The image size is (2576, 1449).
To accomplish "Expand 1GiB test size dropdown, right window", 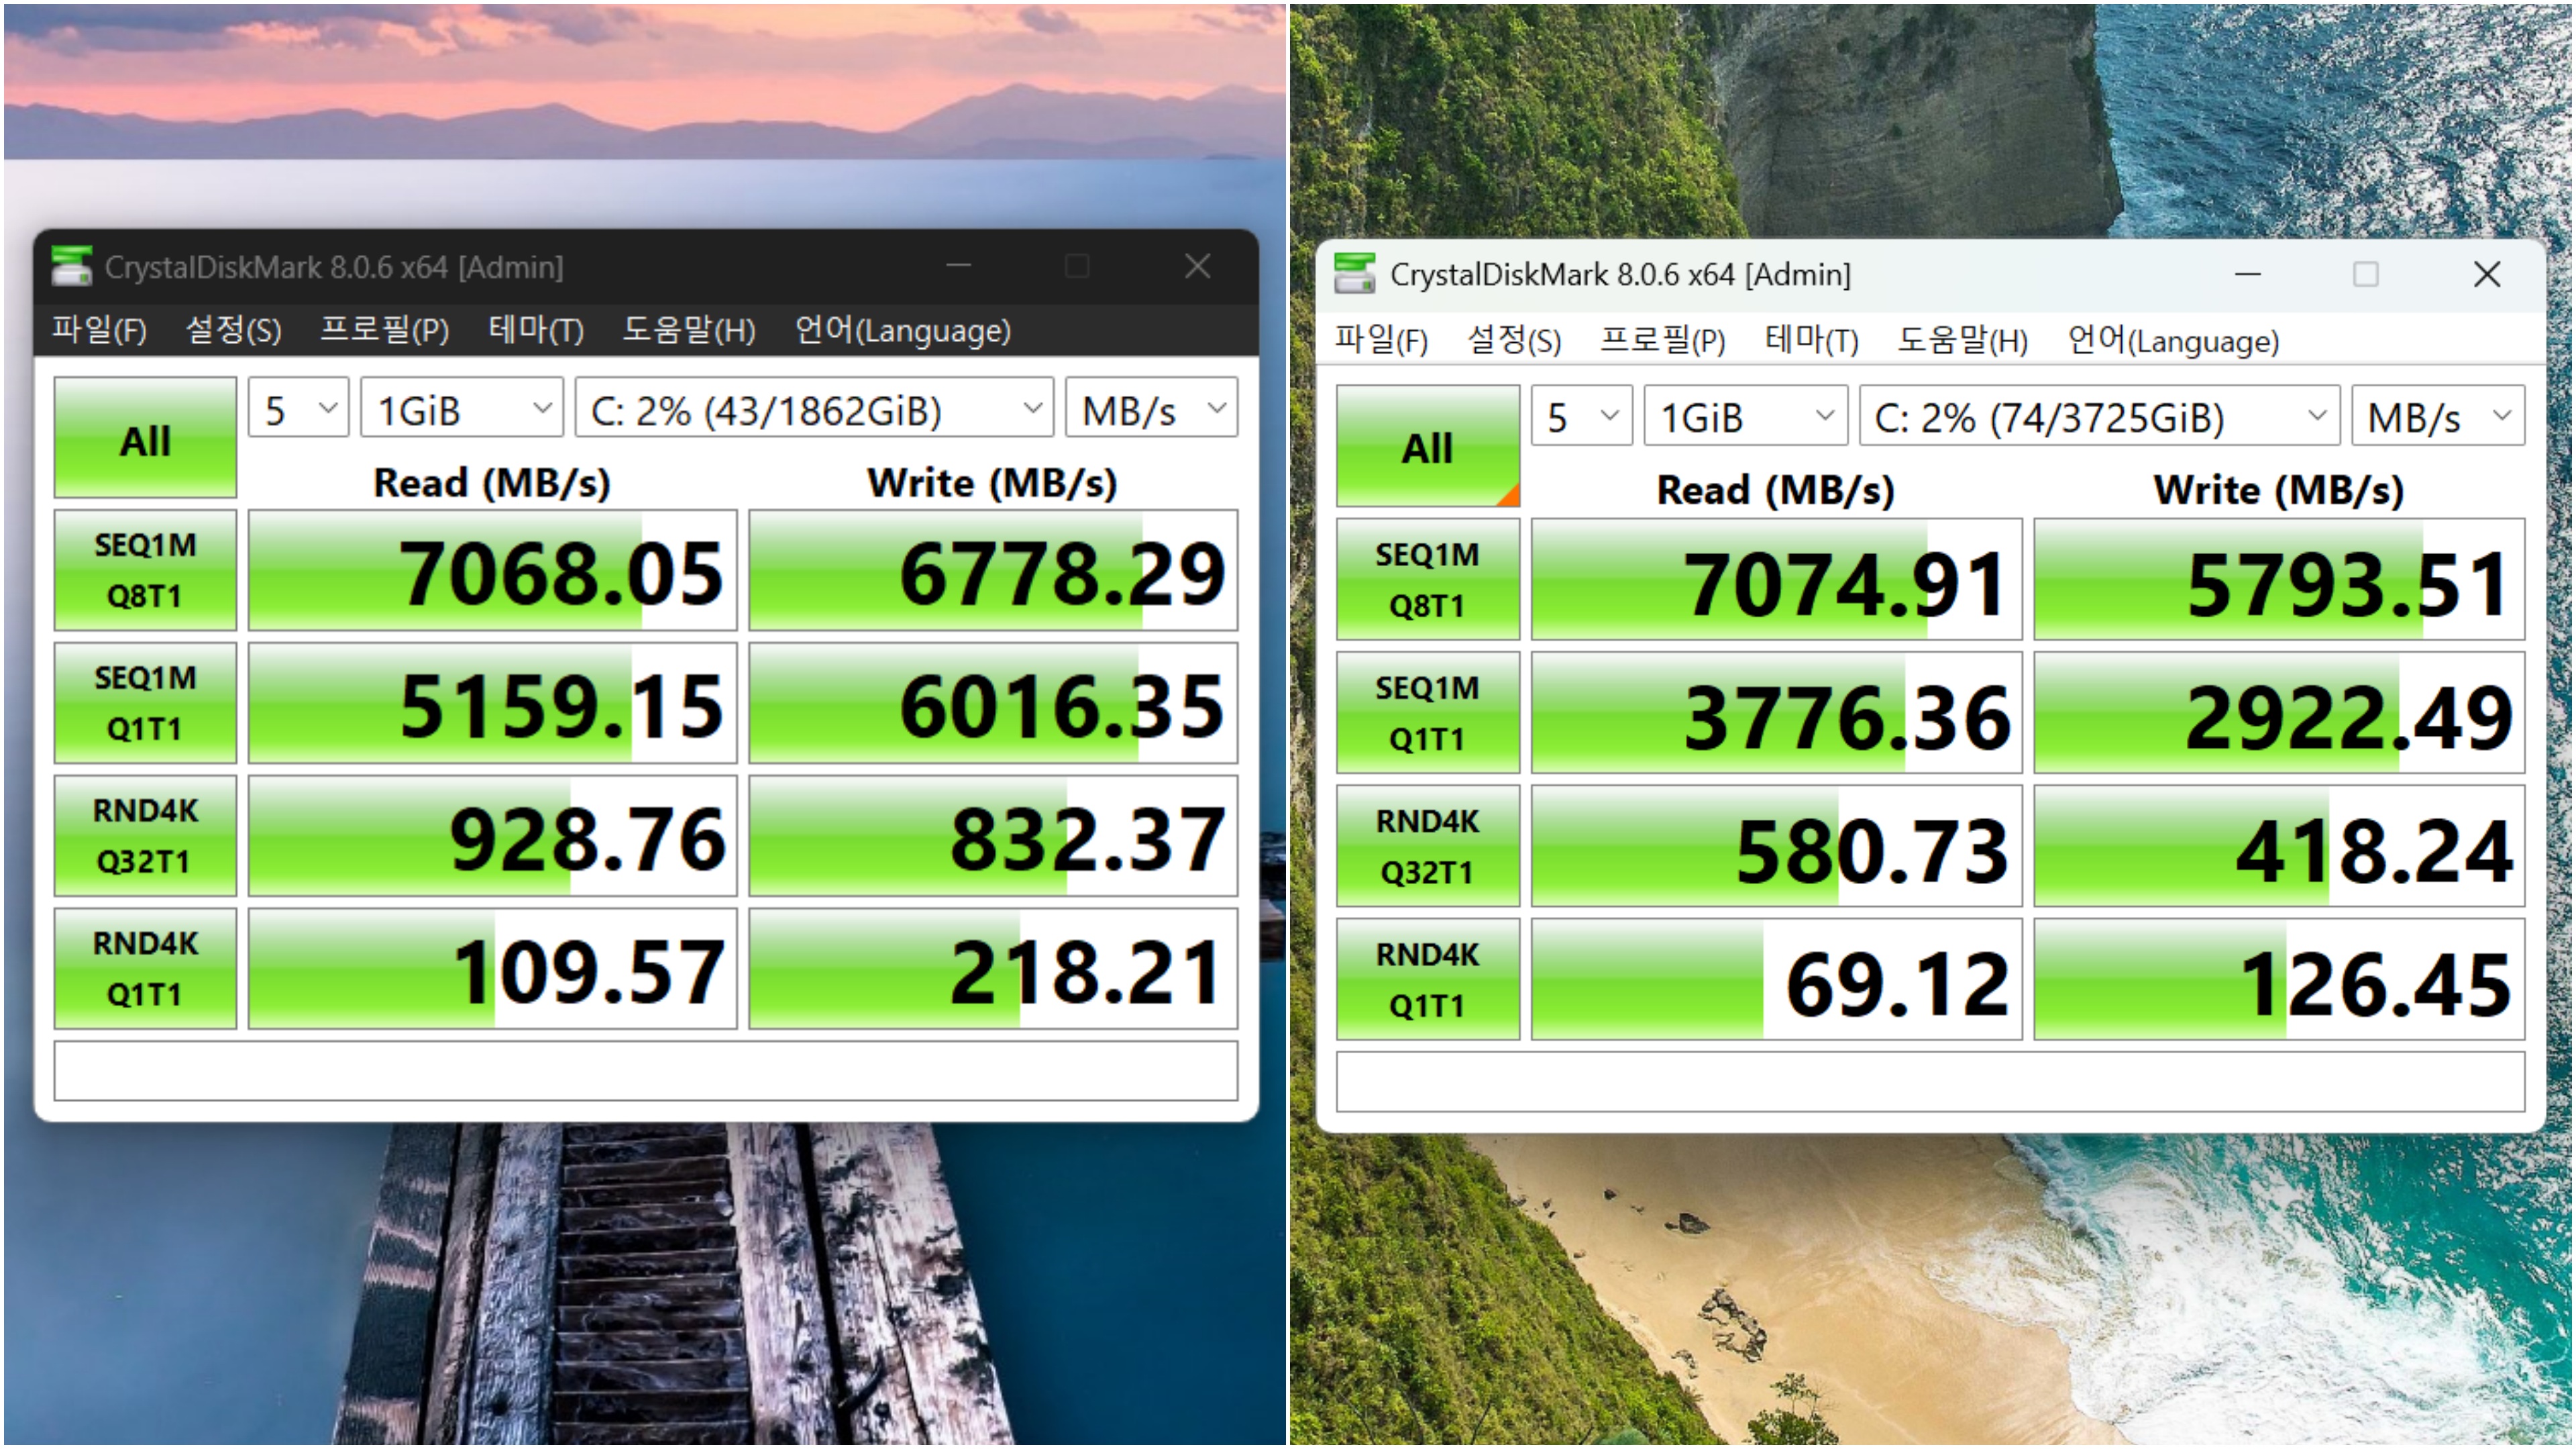I will (1745, 416).
